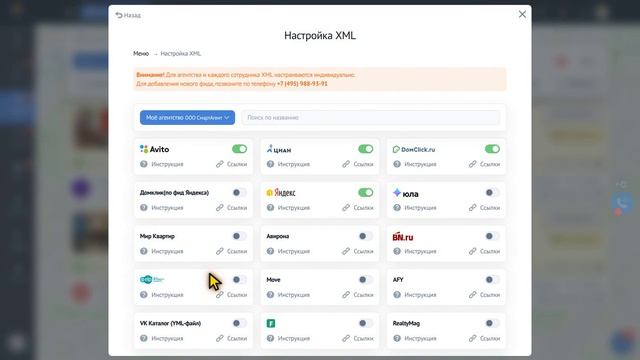Open ЦИАН Ссылки links
640x360 pixels.
[x=358, y=164]
